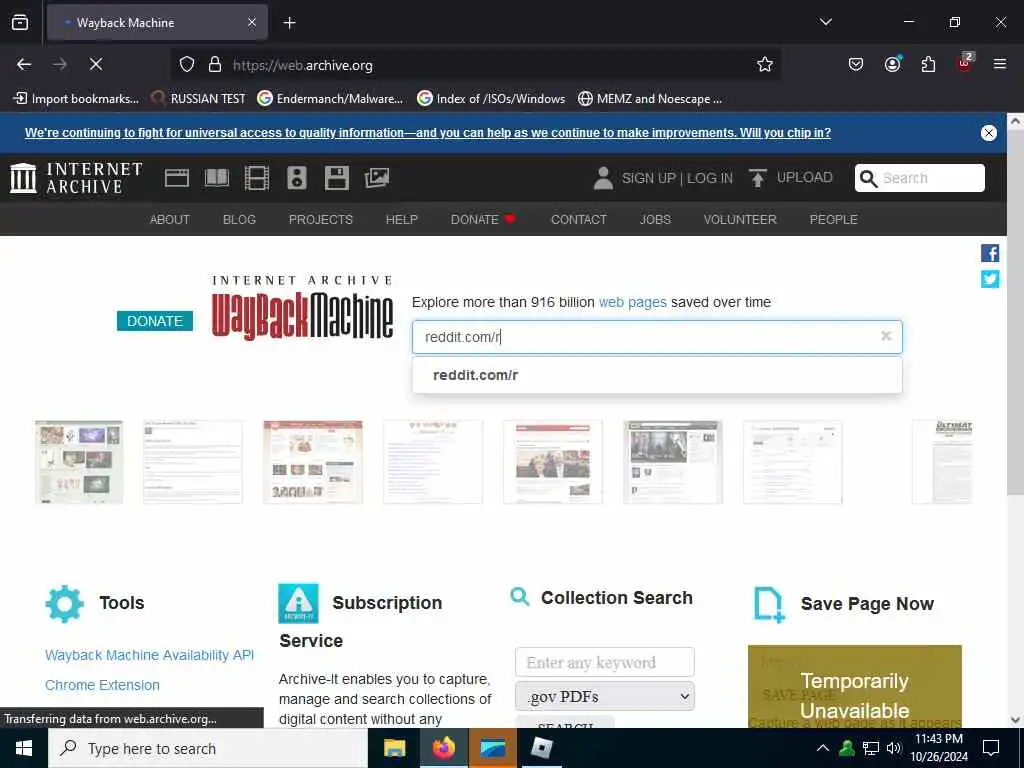Open the Chrome Extension link
The height and width of the screenshot is (768, 1024).
tap(103, 685)
